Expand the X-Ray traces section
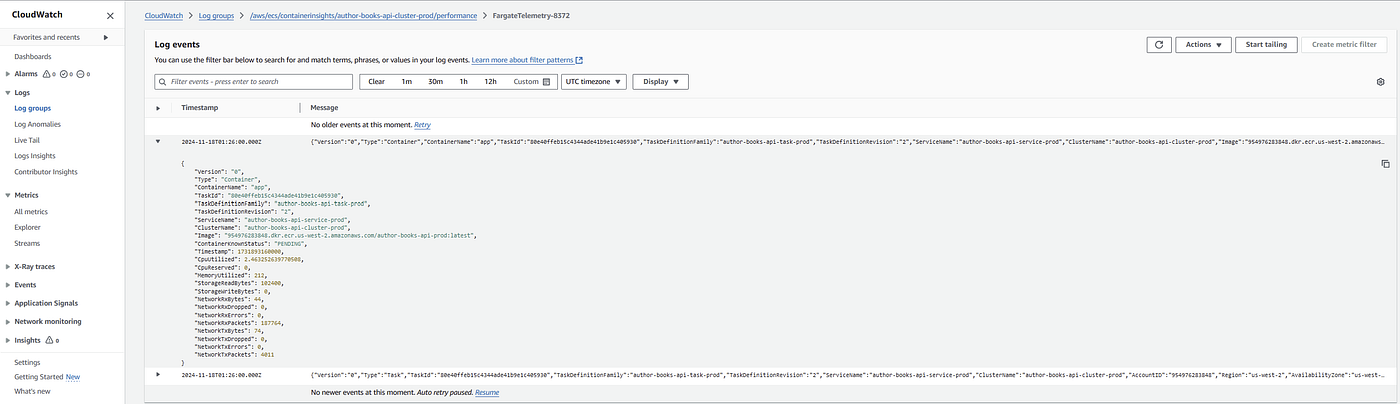Screen dimensions: 1400x404 (8, 267)
